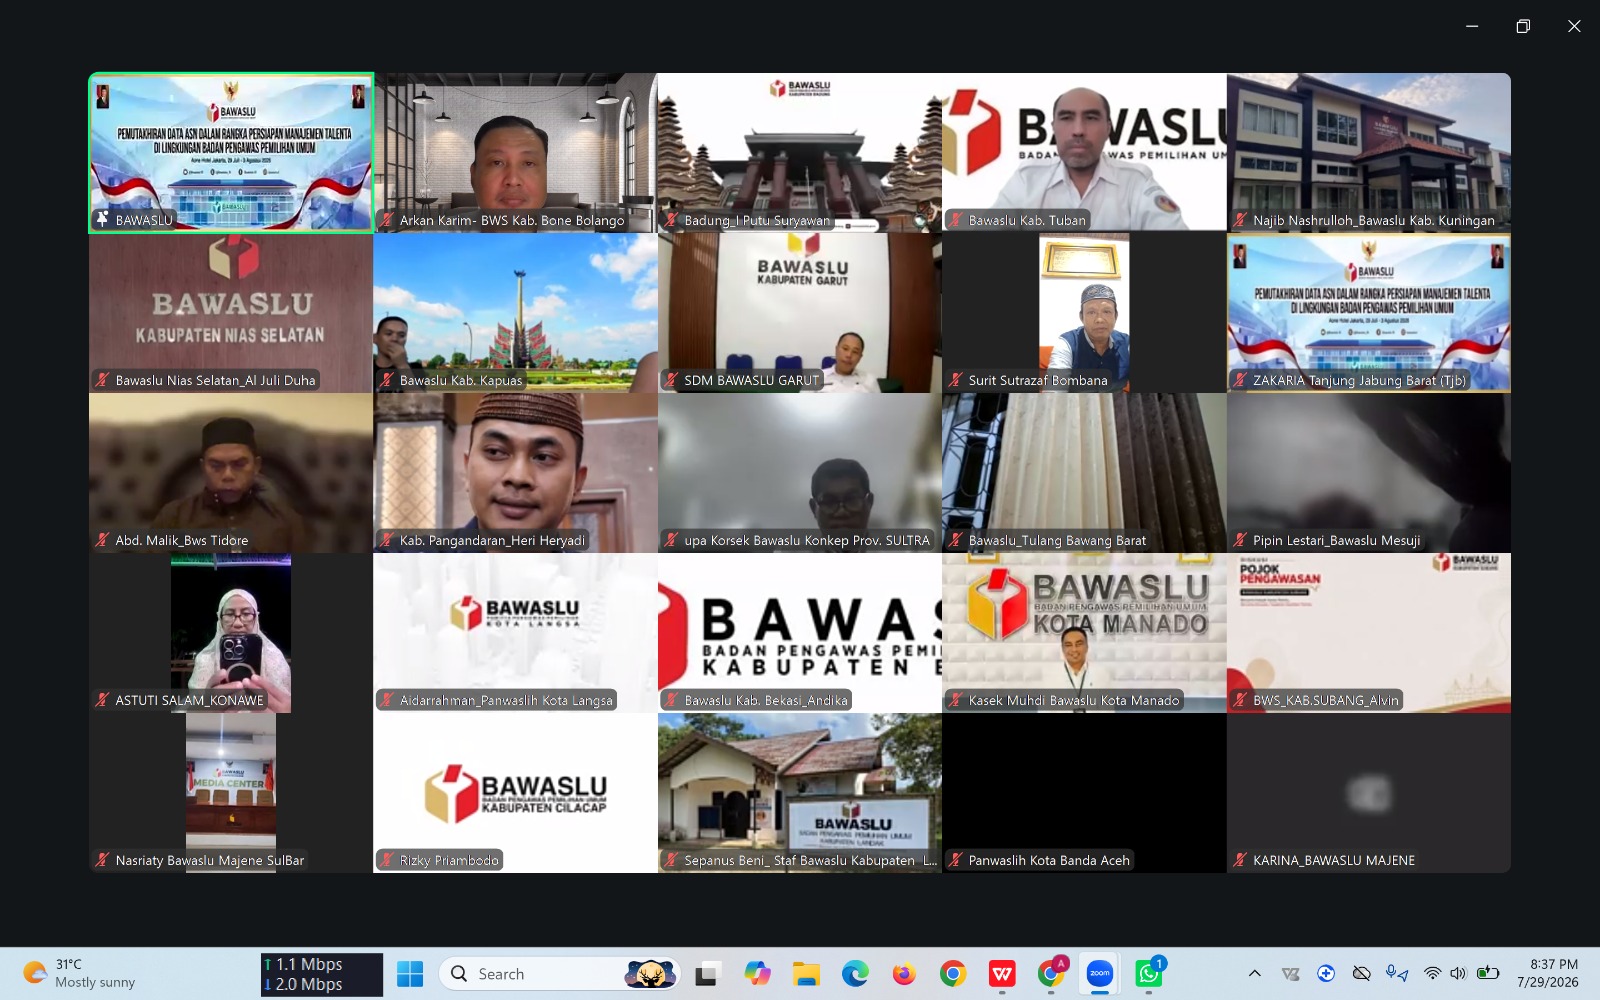Click the label "BWS_KAB.SUBANG_Alvin"
Viewport: 1600px width, 1000px height.
1326,700
